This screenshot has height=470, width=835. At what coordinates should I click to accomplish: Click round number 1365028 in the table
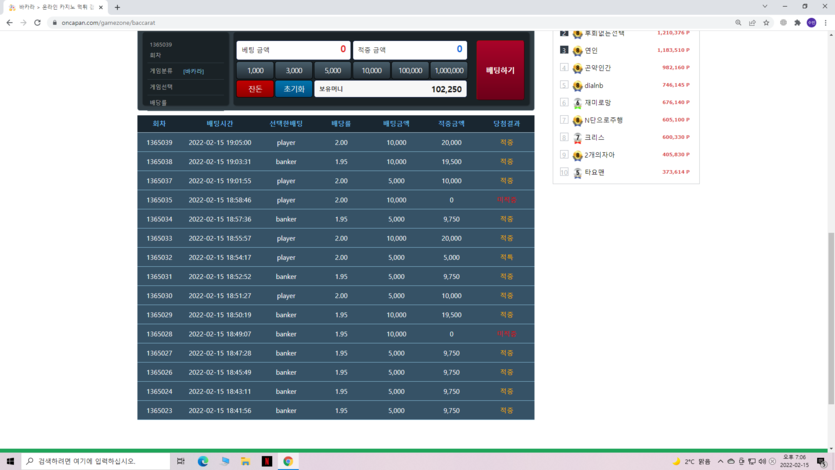tap(159, 334)
